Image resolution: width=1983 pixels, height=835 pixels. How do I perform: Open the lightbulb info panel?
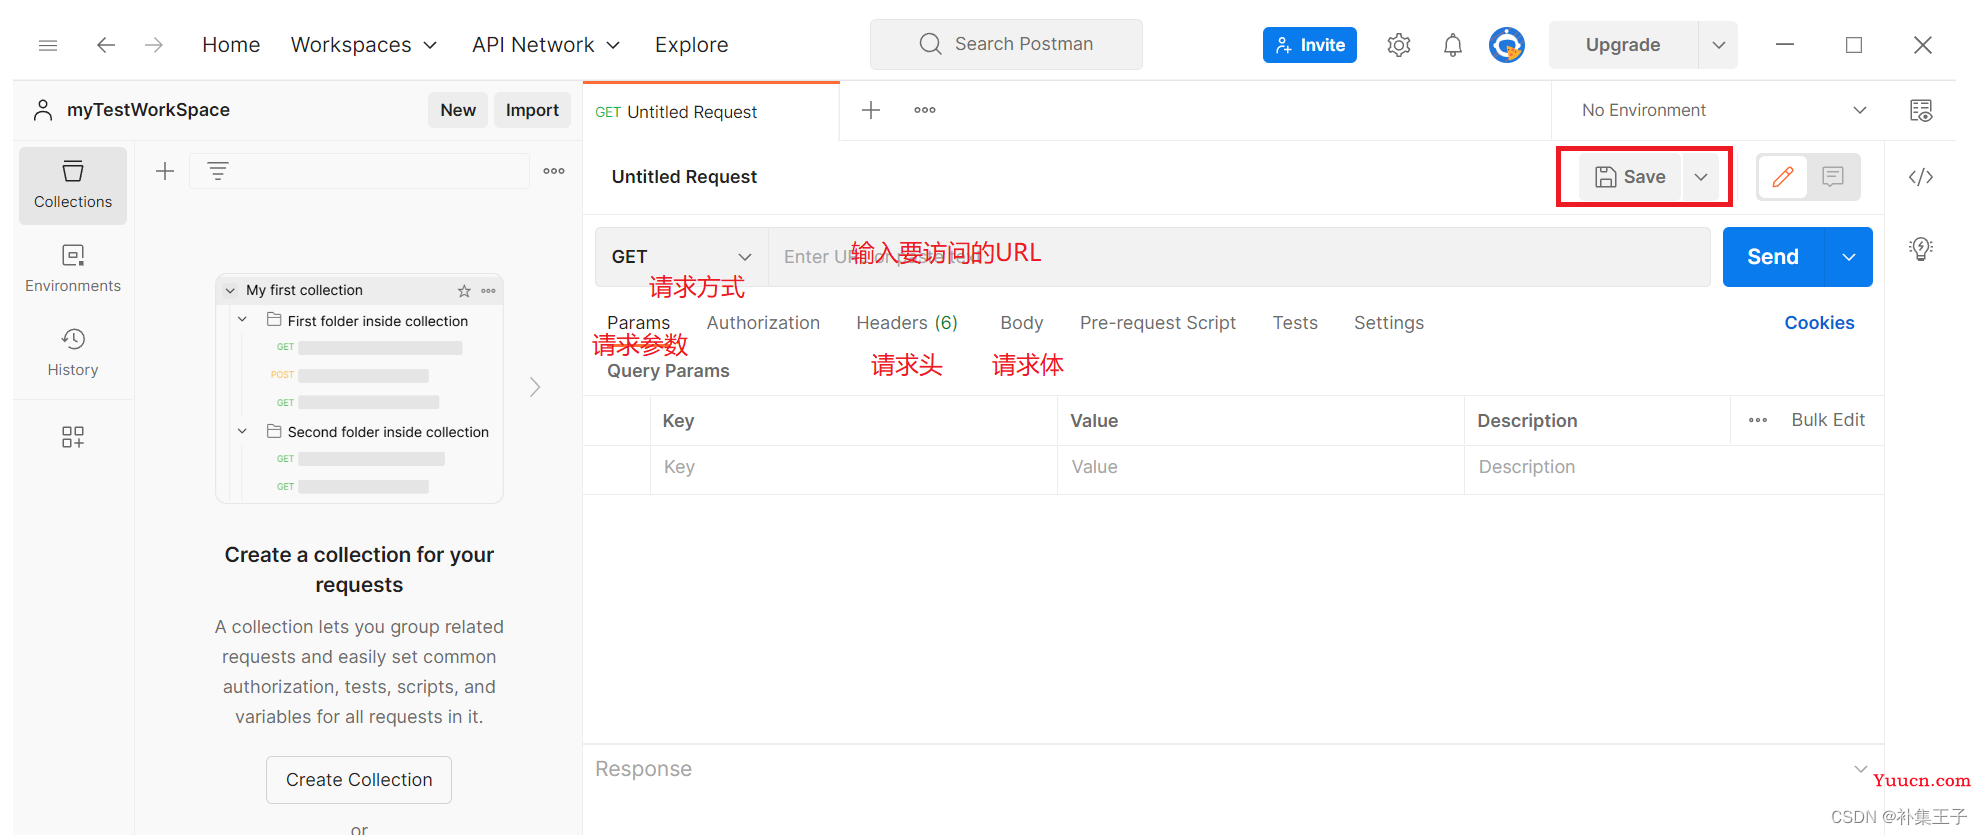1921,248
